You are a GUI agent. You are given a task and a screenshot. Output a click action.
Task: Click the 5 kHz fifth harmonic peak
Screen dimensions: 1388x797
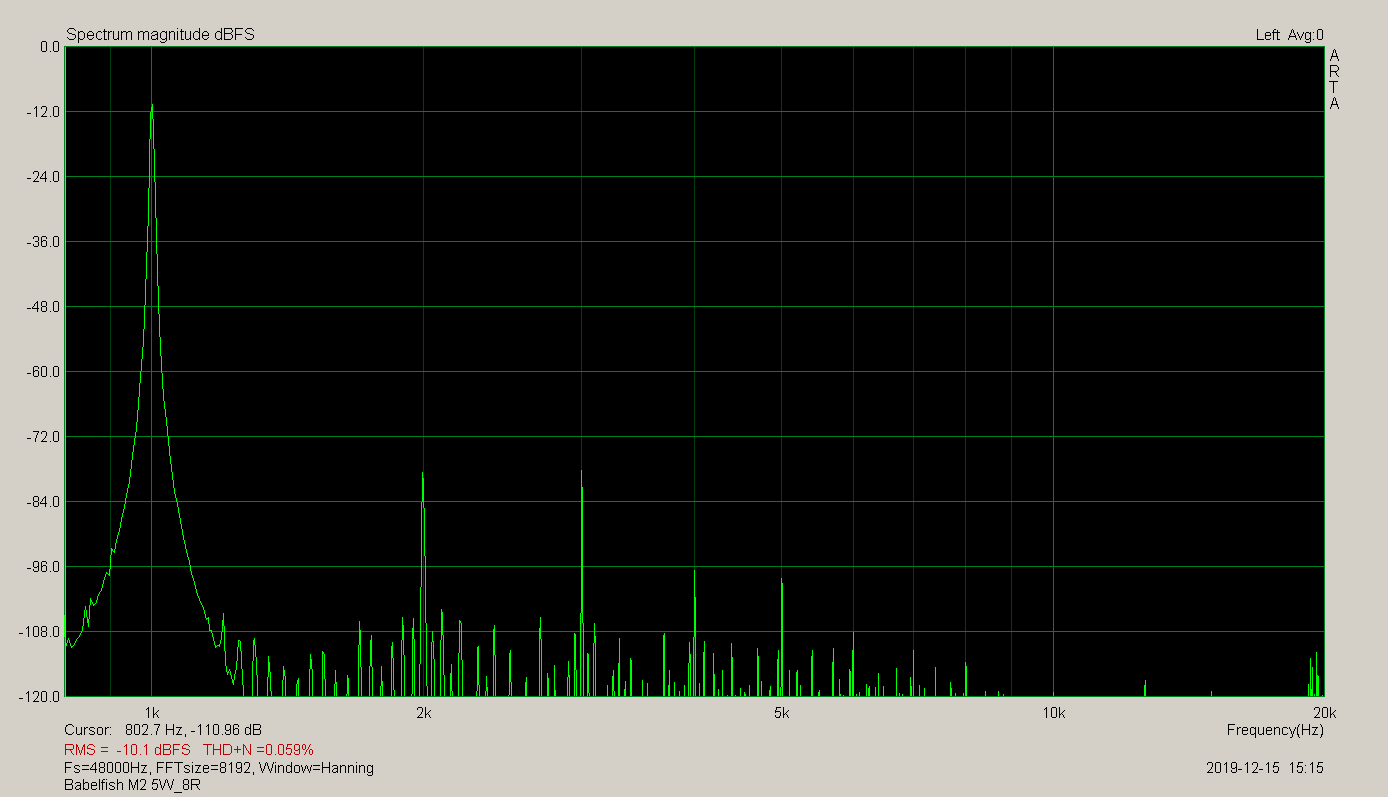point(782,581)
